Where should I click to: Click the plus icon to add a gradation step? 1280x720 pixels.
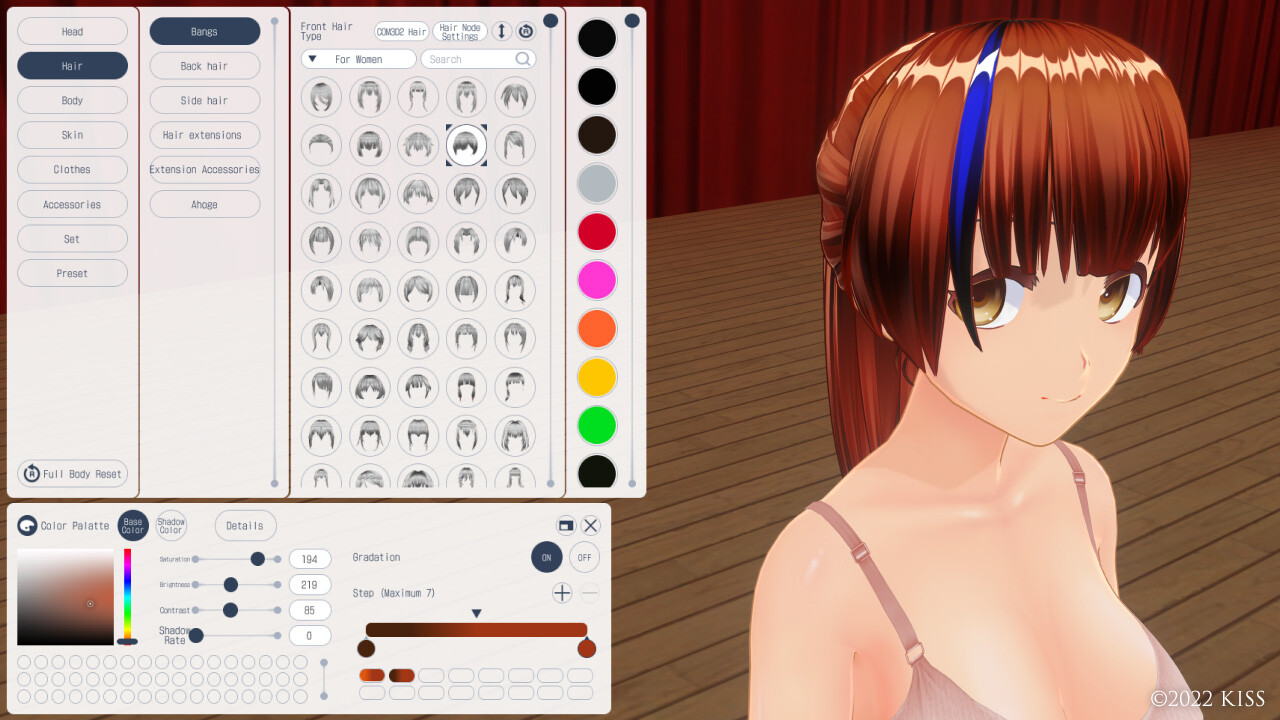[561, 592]
